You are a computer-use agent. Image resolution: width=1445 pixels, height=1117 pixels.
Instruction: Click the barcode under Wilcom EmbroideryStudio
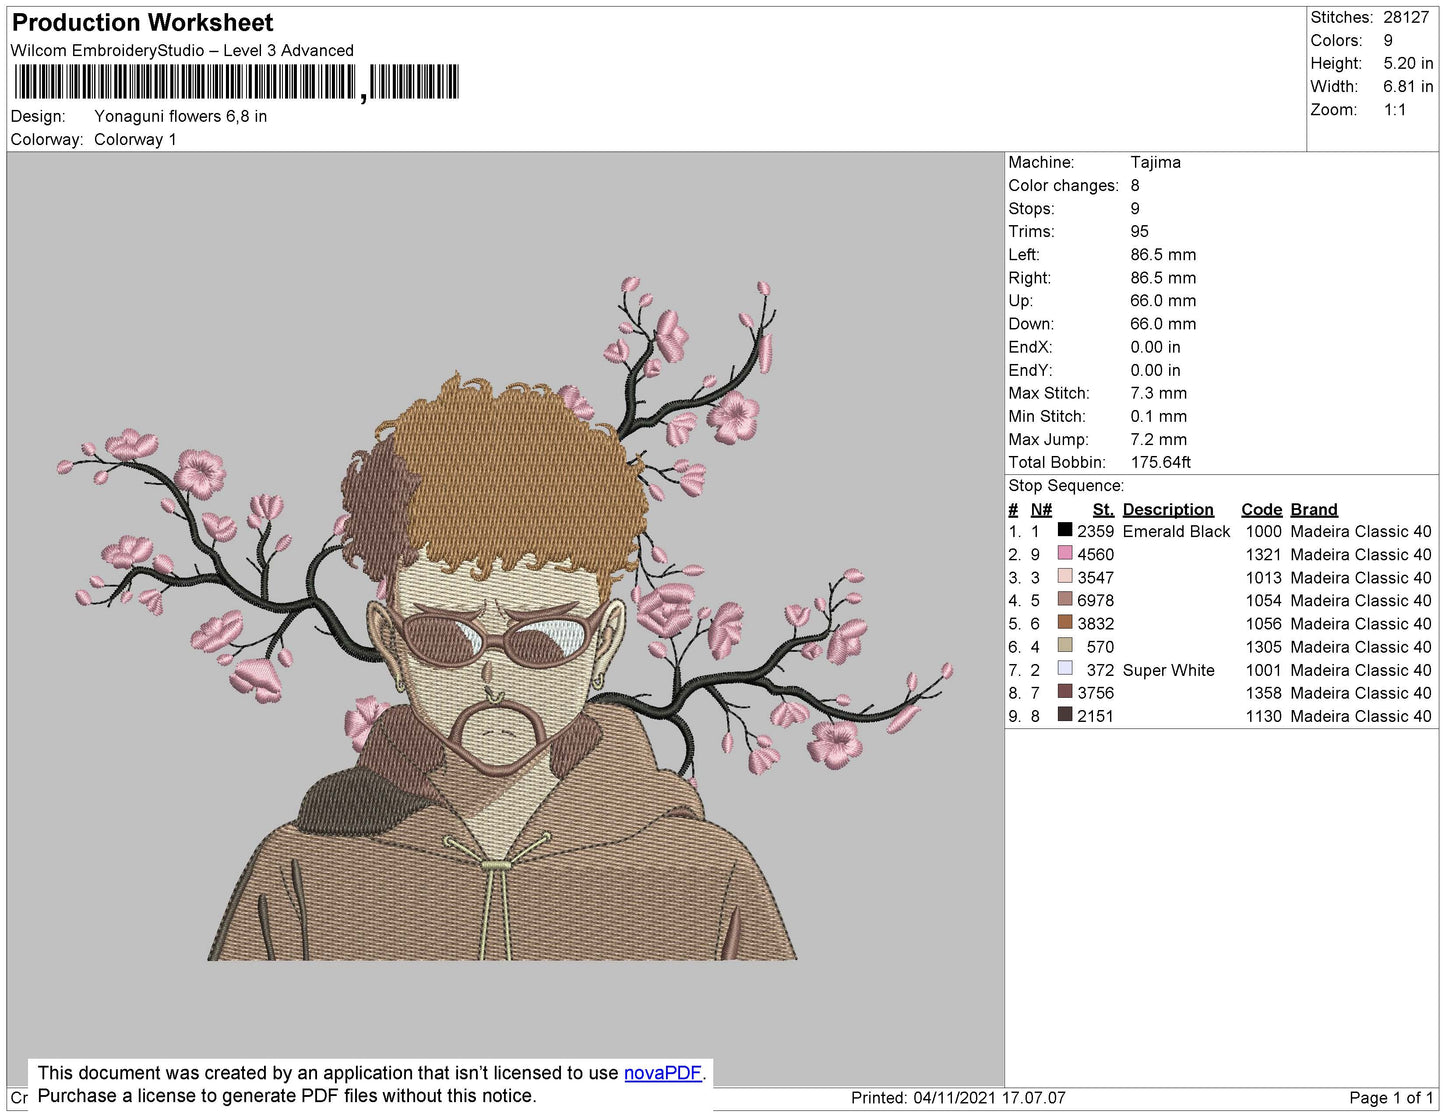tap(236, 82)
